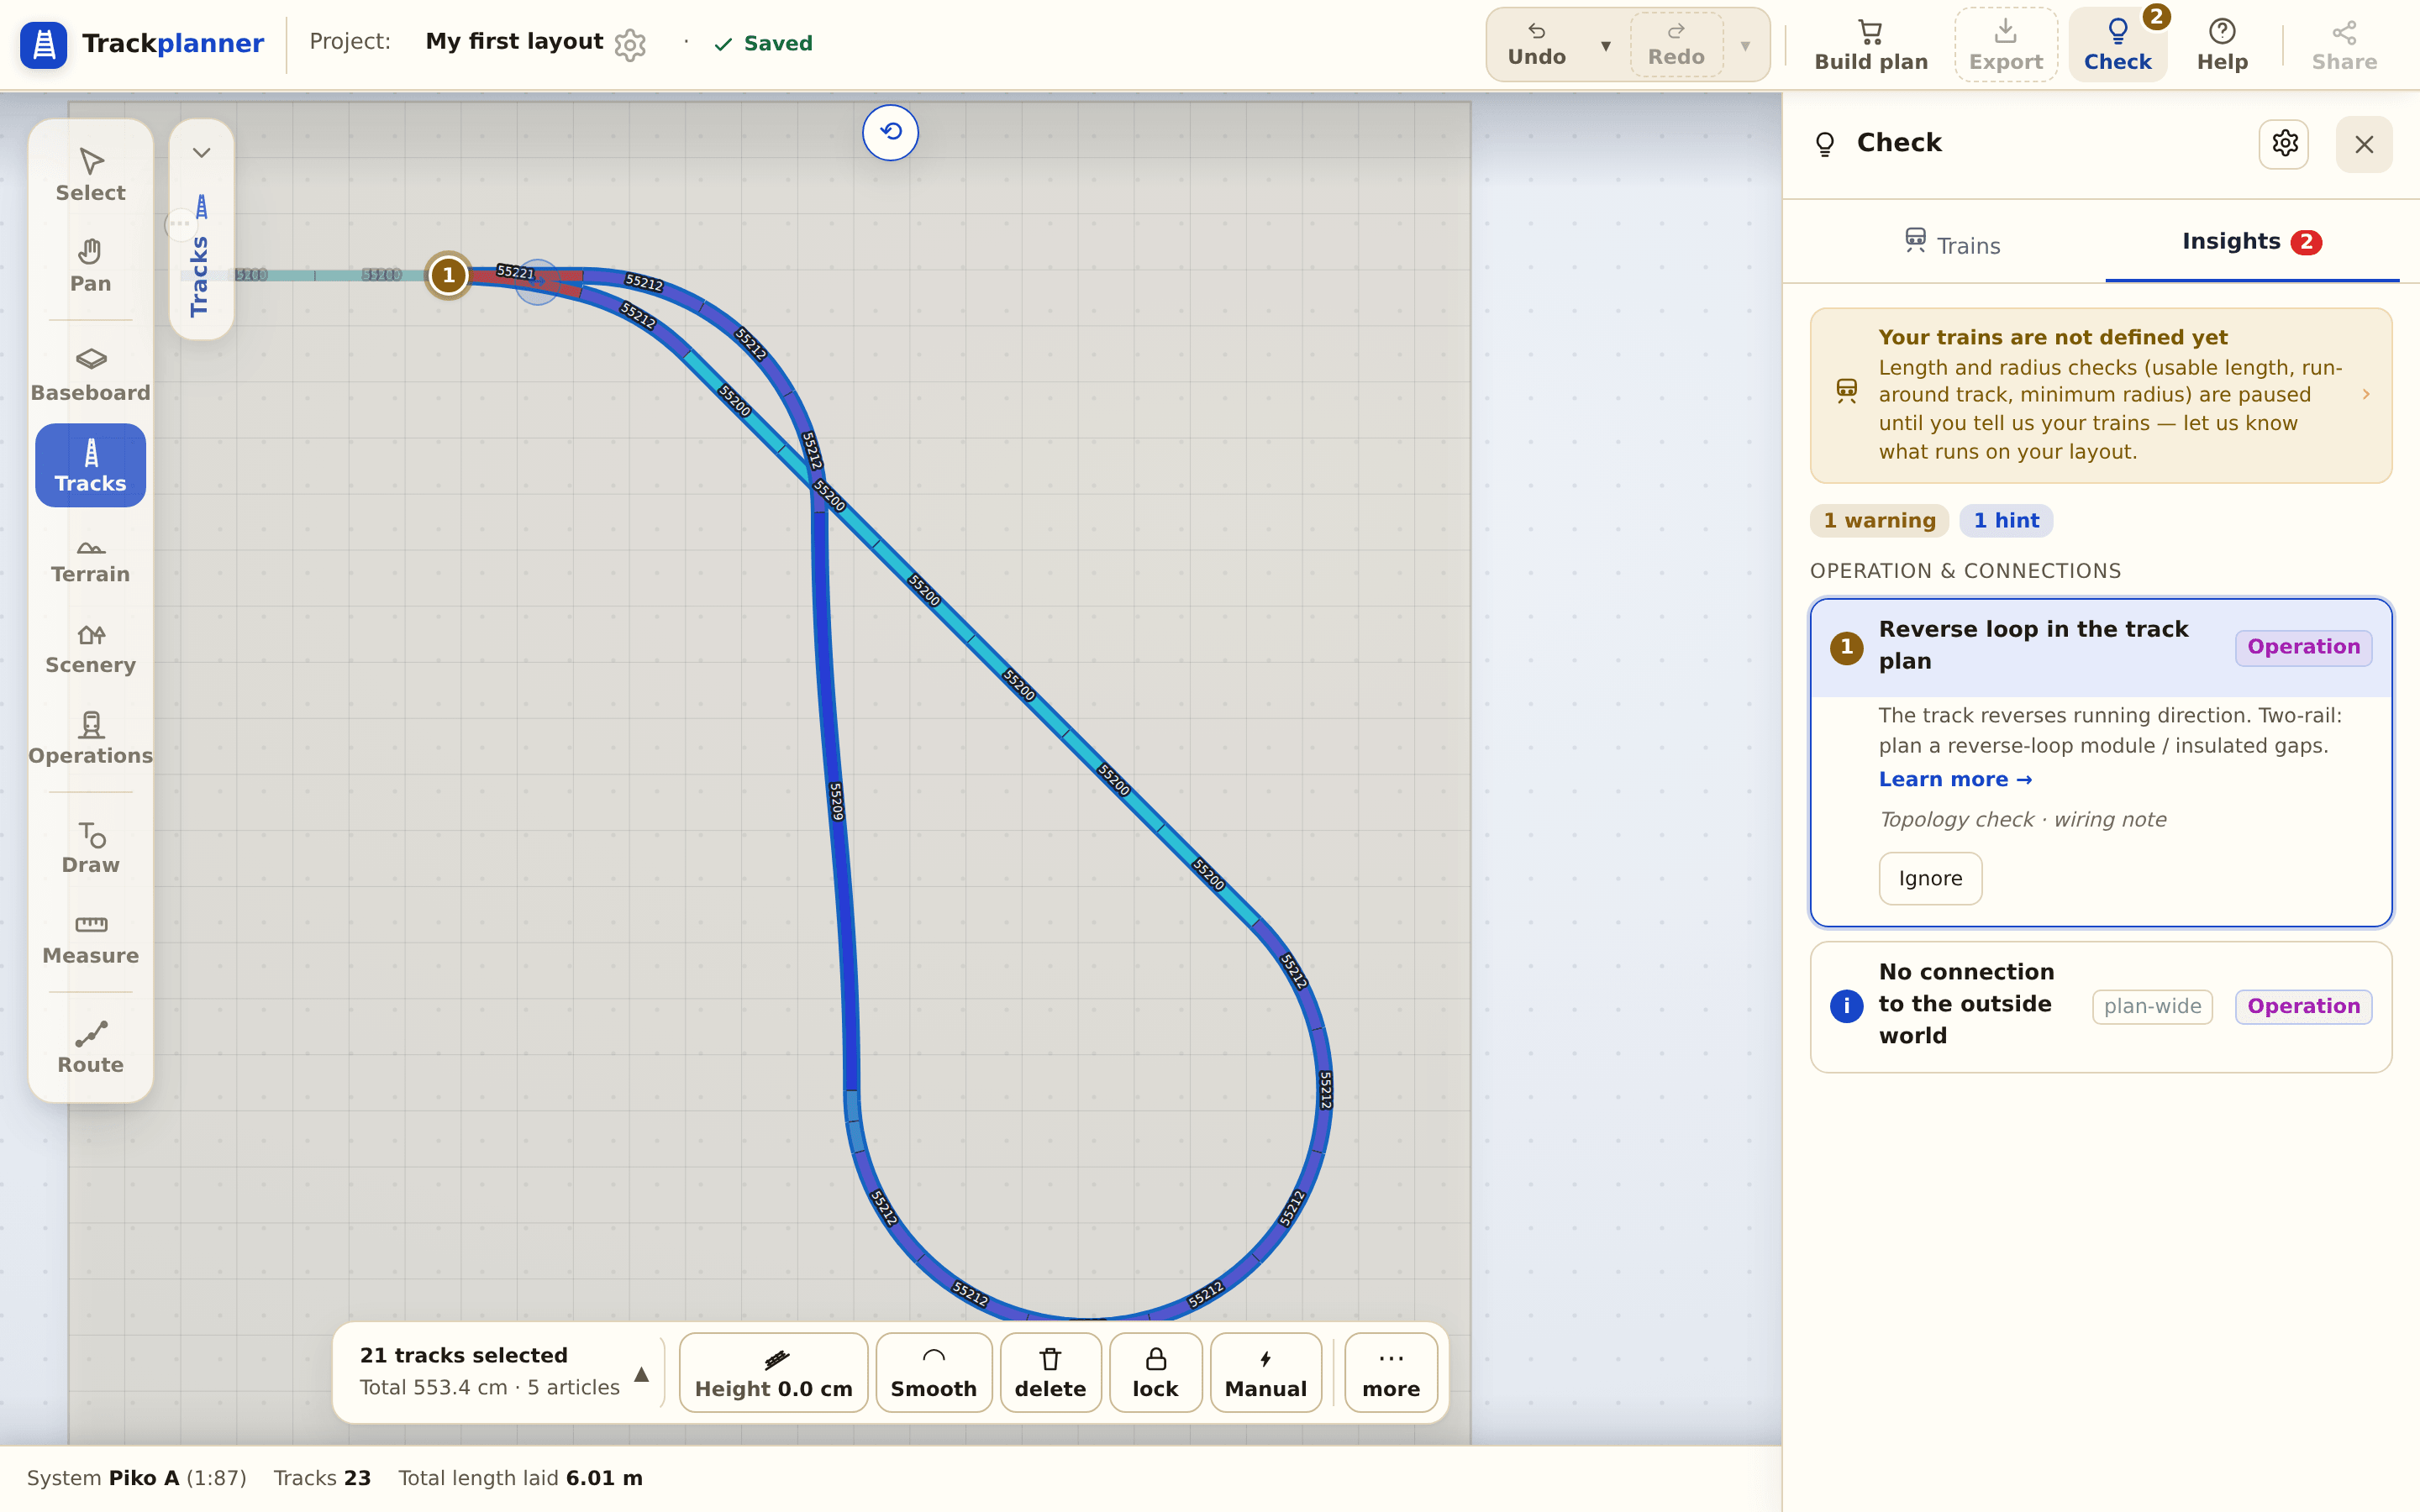The width and height of the screenshot is (2420, 1512).
Task: Ignore the reverse loop warning
Action: 1930,879
